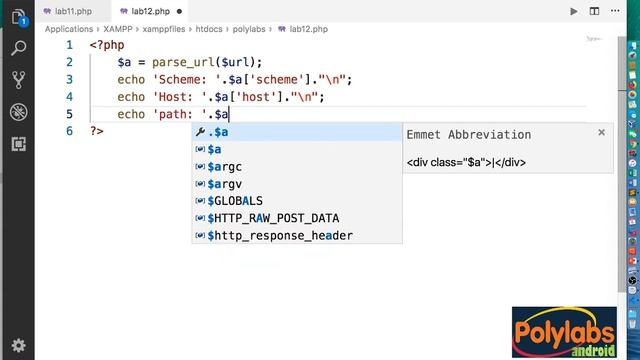This screenshot has width=640, height=360.
Task: Click the 'Scheme: ' string on line 3
Action: pyautogui.click(x=187, y=79)
